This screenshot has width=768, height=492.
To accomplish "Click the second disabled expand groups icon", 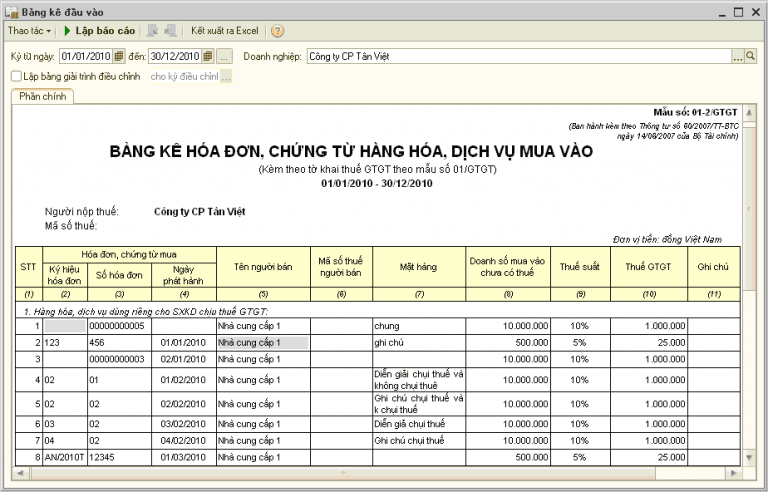I will click(170, 31).
